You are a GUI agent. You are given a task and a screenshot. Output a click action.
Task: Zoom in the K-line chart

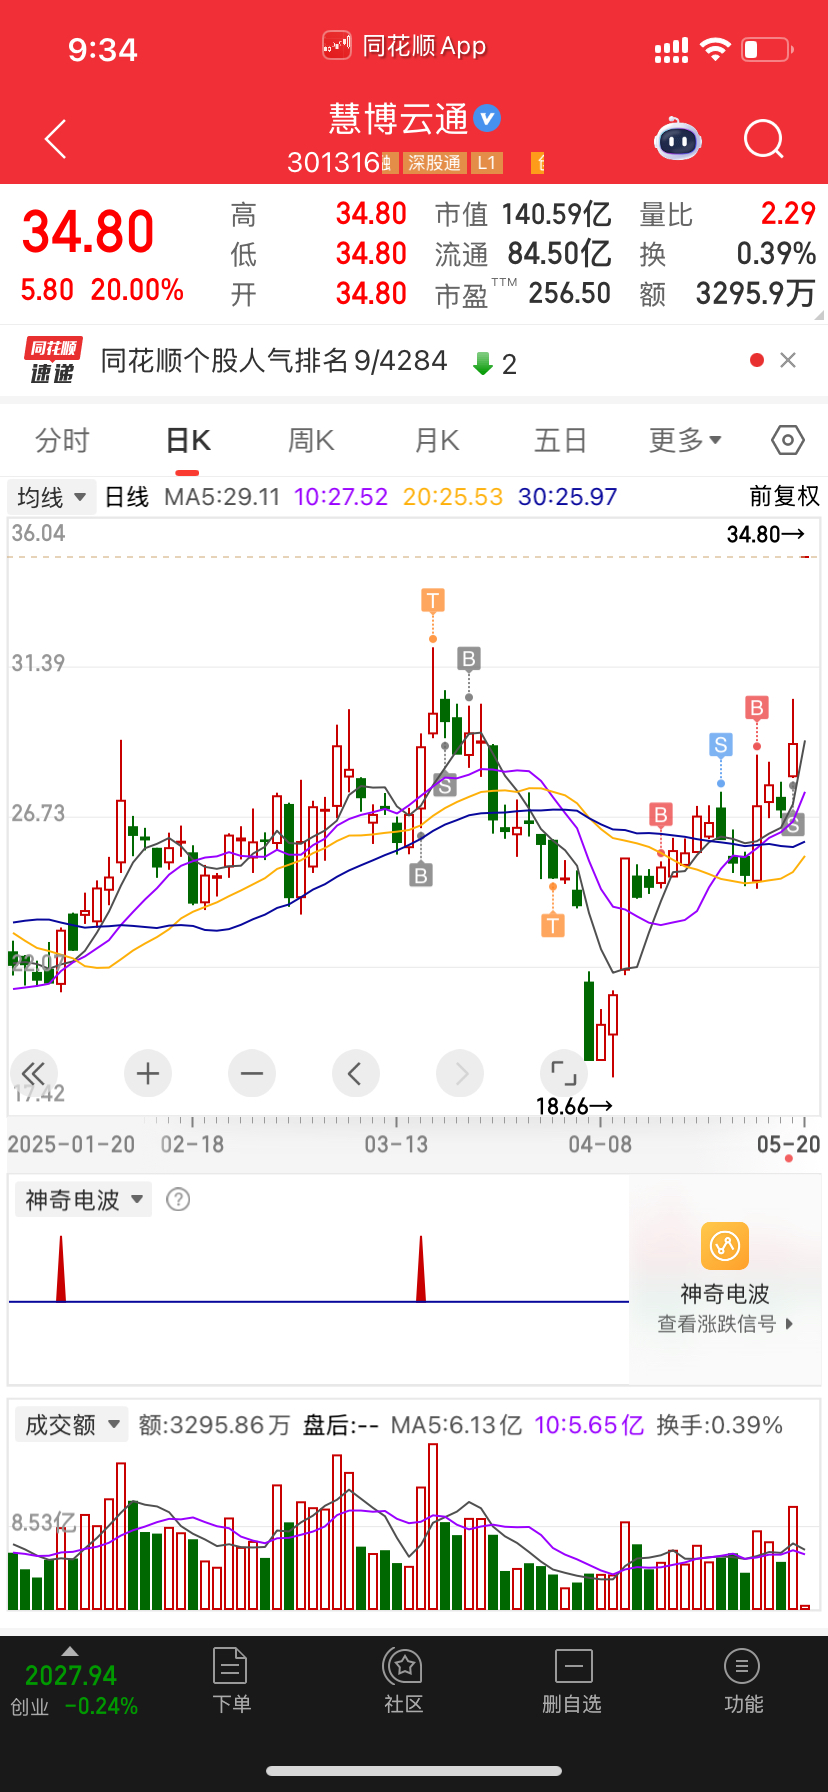click(x=148, y=1074)
